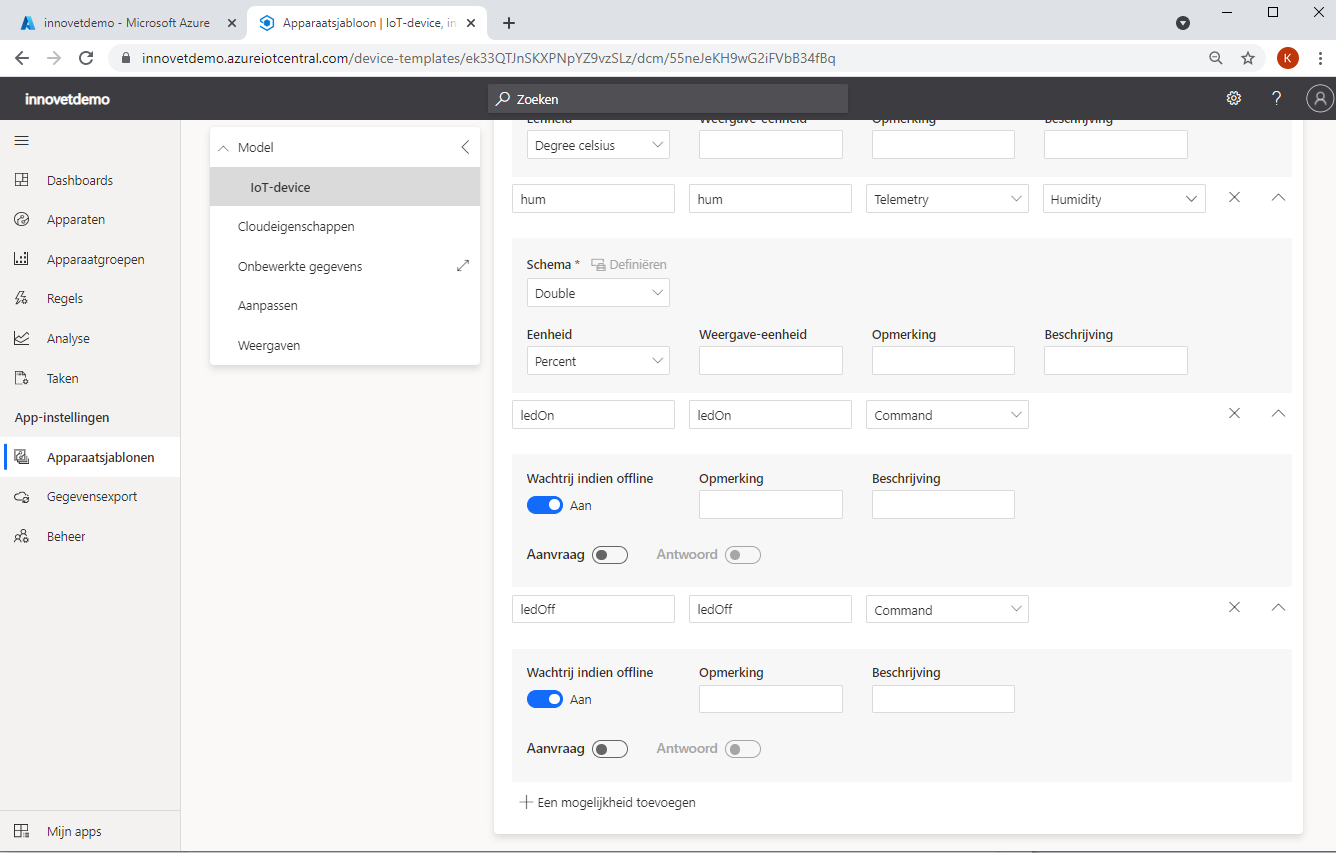Image resolution: width=1336 pixels, height=853 pixels.
Task: Toggle ledOn Antwoord switch
Action: click(x=743, y=555)
